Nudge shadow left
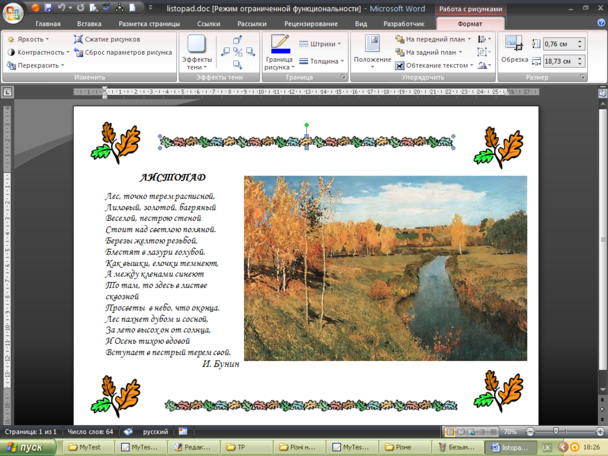Image resolution: width=608 pixels, height=456 pixels. coord(225,52)
